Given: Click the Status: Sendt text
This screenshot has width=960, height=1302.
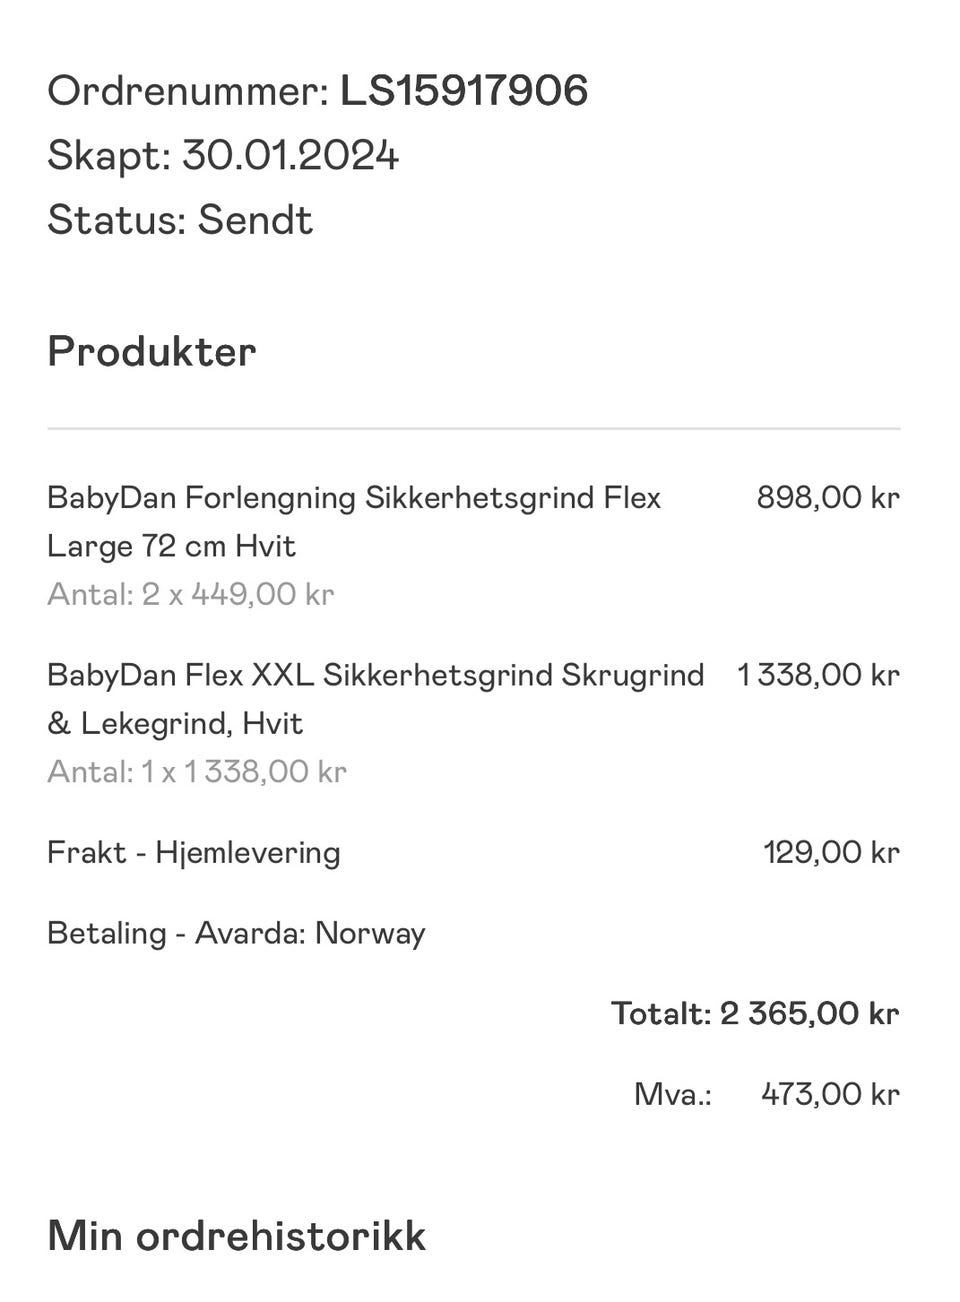Looking at the screenshot, I should point(180,220).
